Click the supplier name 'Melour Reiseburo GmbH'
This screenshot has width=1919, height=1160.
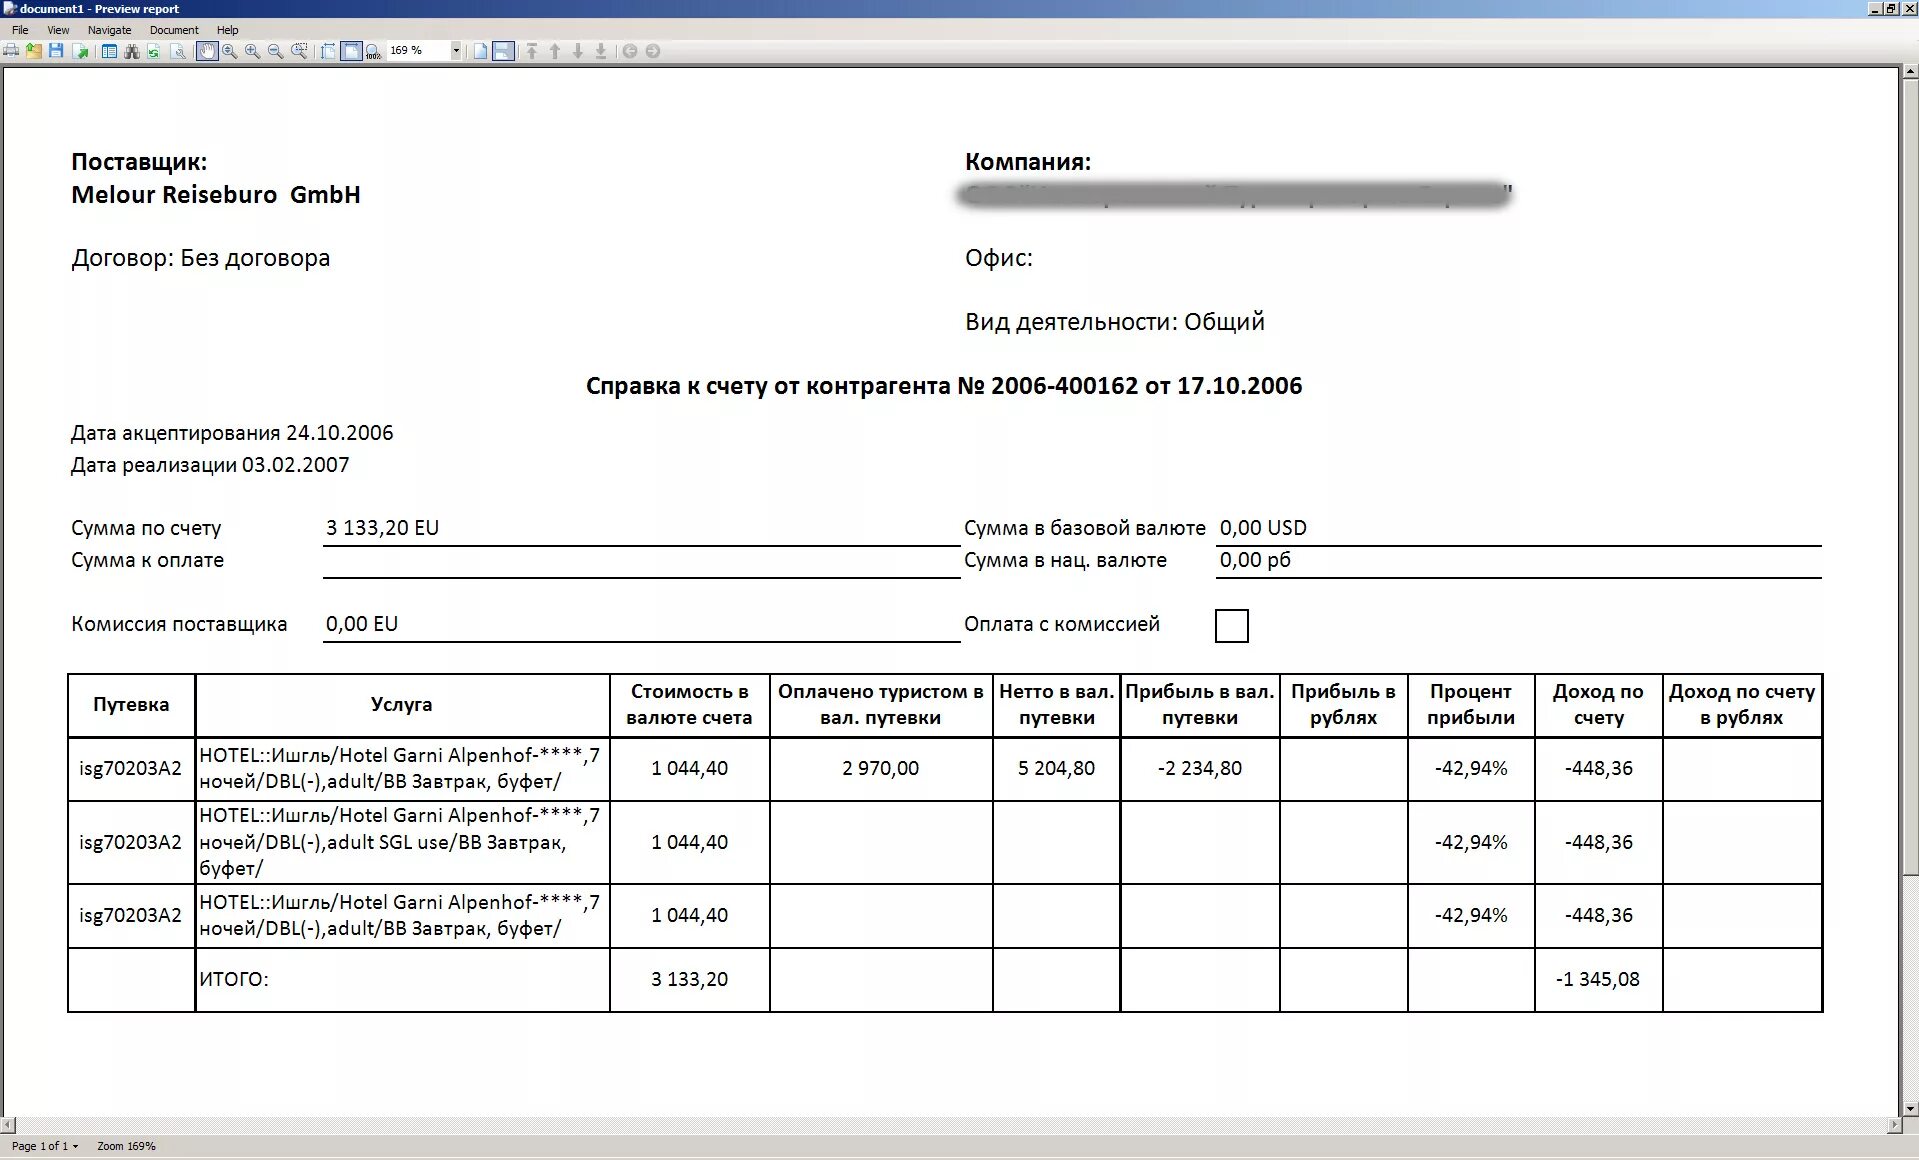click(215, 194)
